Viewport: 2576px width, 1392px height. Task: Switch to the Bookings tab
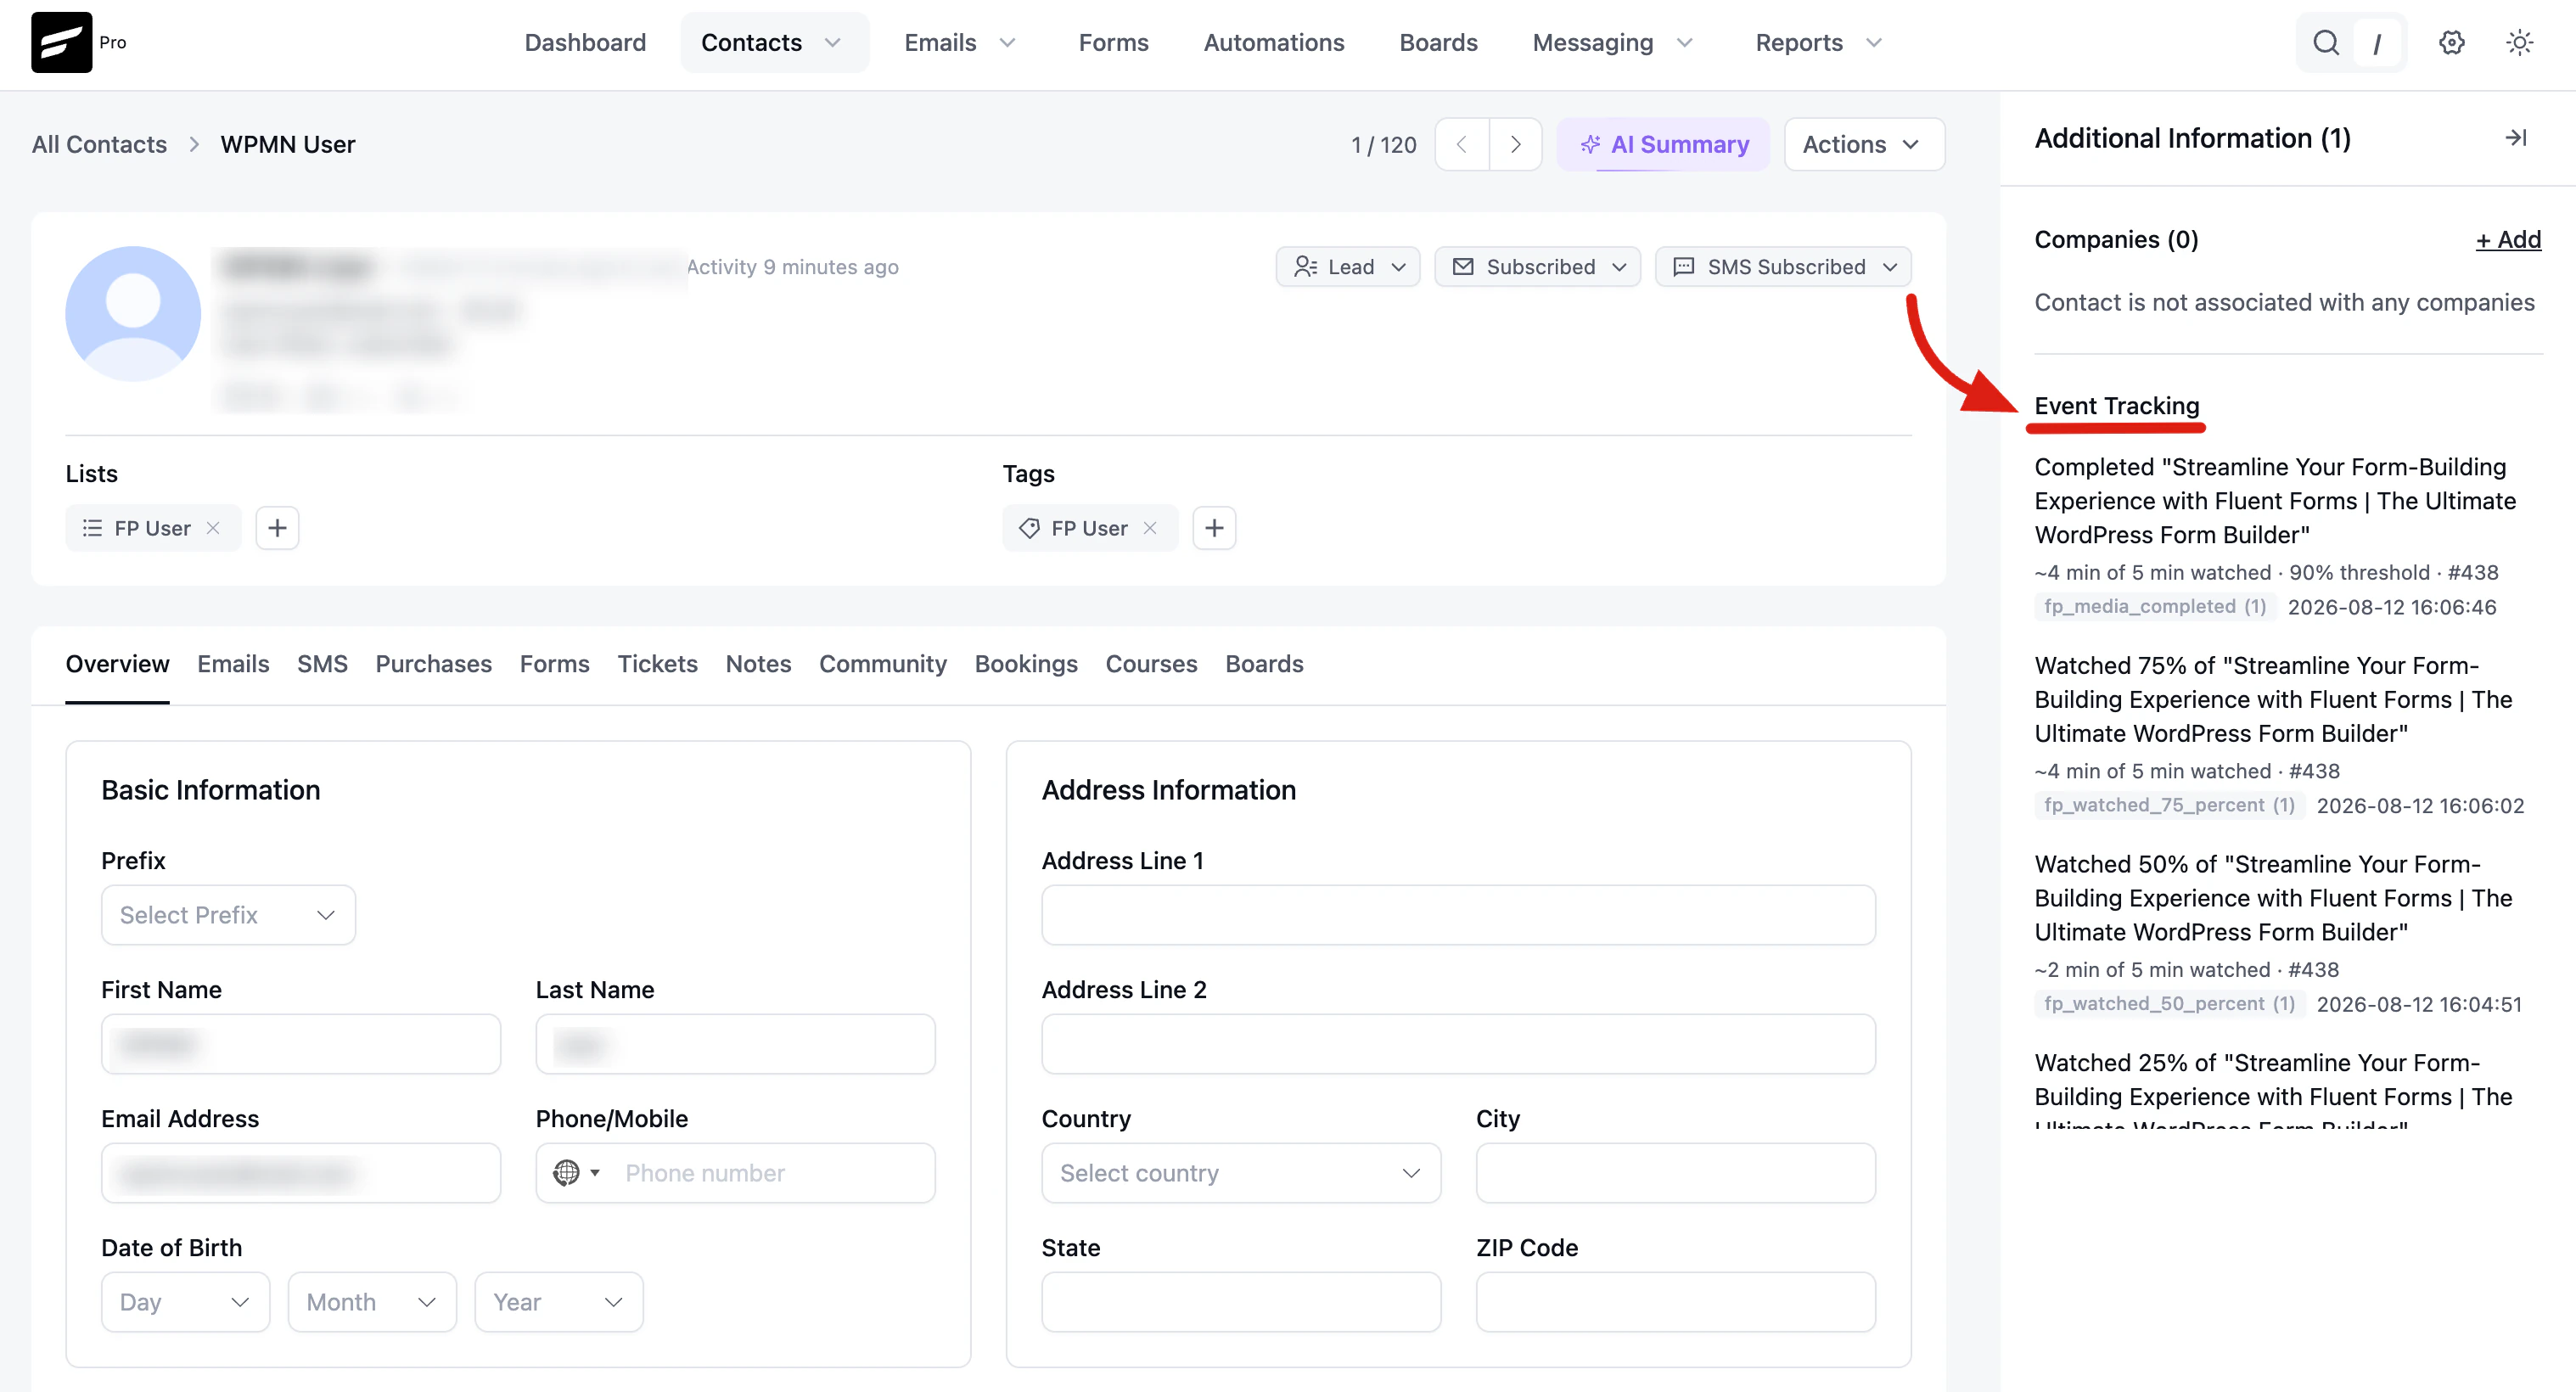1026,664
